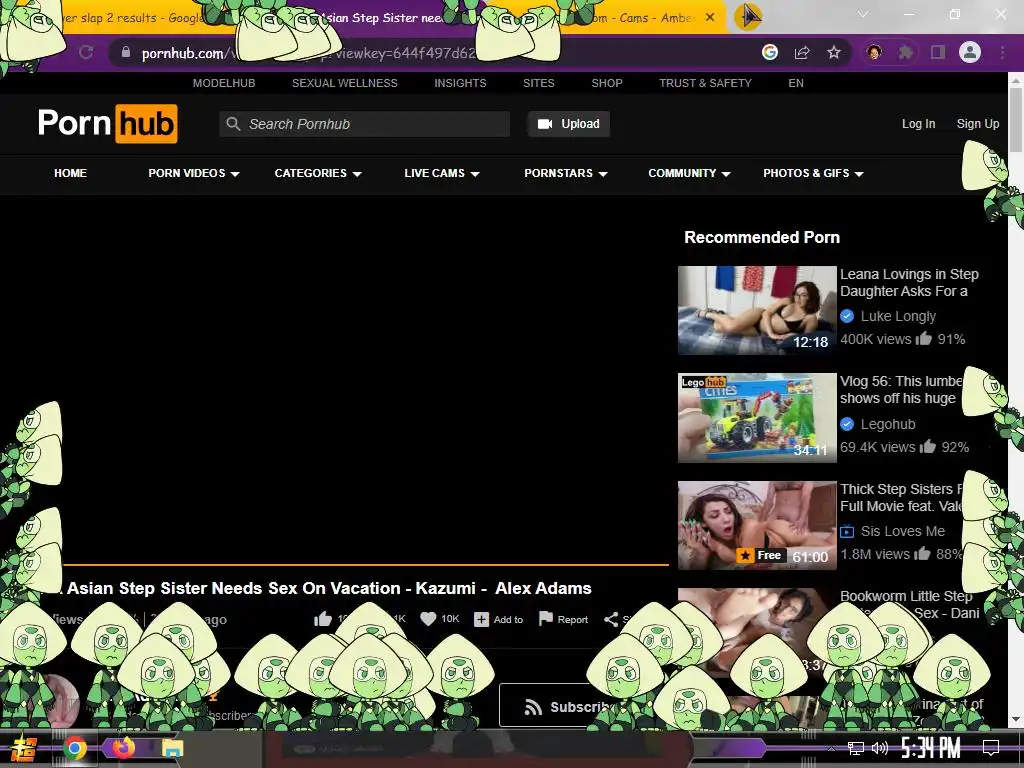The image size is (1024, 768).
Task: Open the tab search chevron in title bar
Action: pyautogui.click(x=863, y=14)
